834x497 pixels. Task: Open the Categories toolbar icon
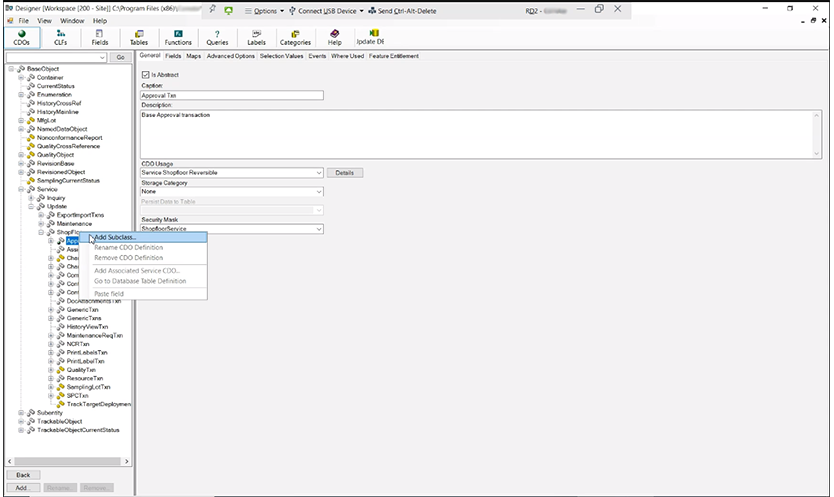click(295, 37)
